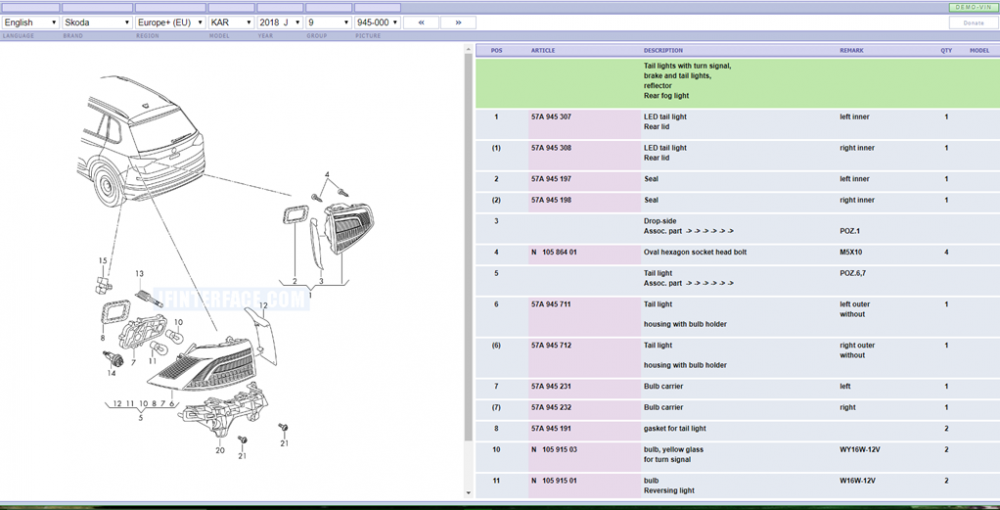The width and height of the screenshot is (1000, 510).
Task: Click the diagram panel vertical scrollbar
Action: pyautogui.click(x=467, y=250)
